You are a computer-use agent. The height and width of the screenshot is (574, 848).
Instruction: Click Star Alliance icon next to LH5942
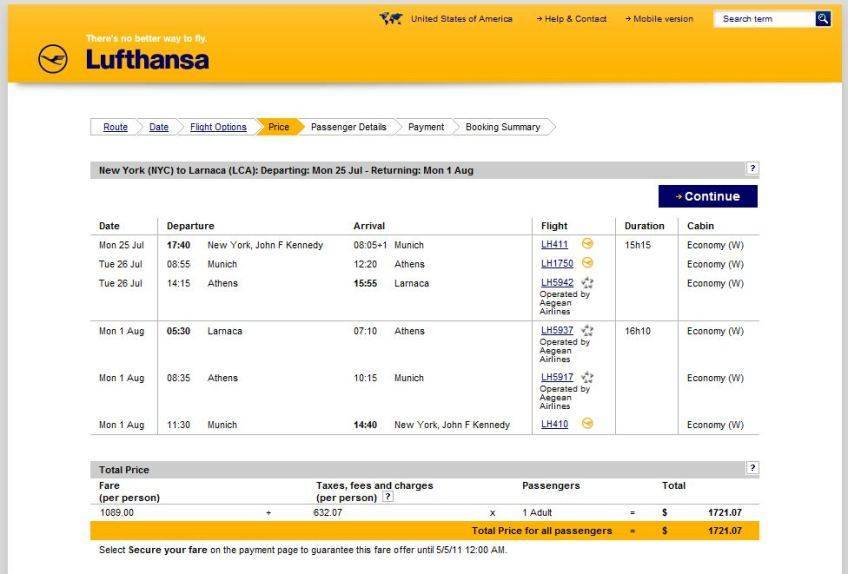click(587, 282)
